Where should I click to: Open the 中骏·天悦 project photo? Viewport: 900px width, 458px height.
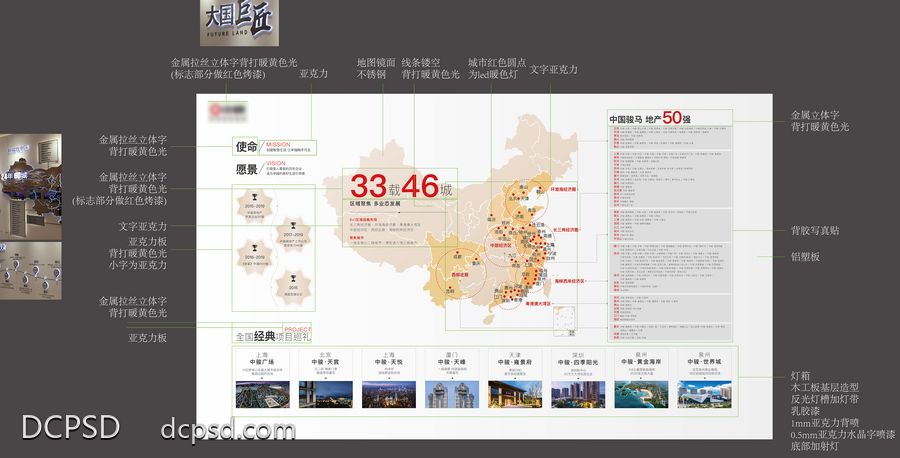[x=389, y=394]
